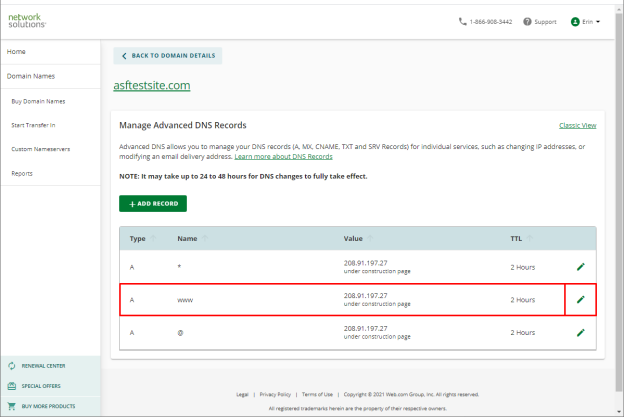Click the Network Solutions logo
624x417 pixels.
pos(27,21)
